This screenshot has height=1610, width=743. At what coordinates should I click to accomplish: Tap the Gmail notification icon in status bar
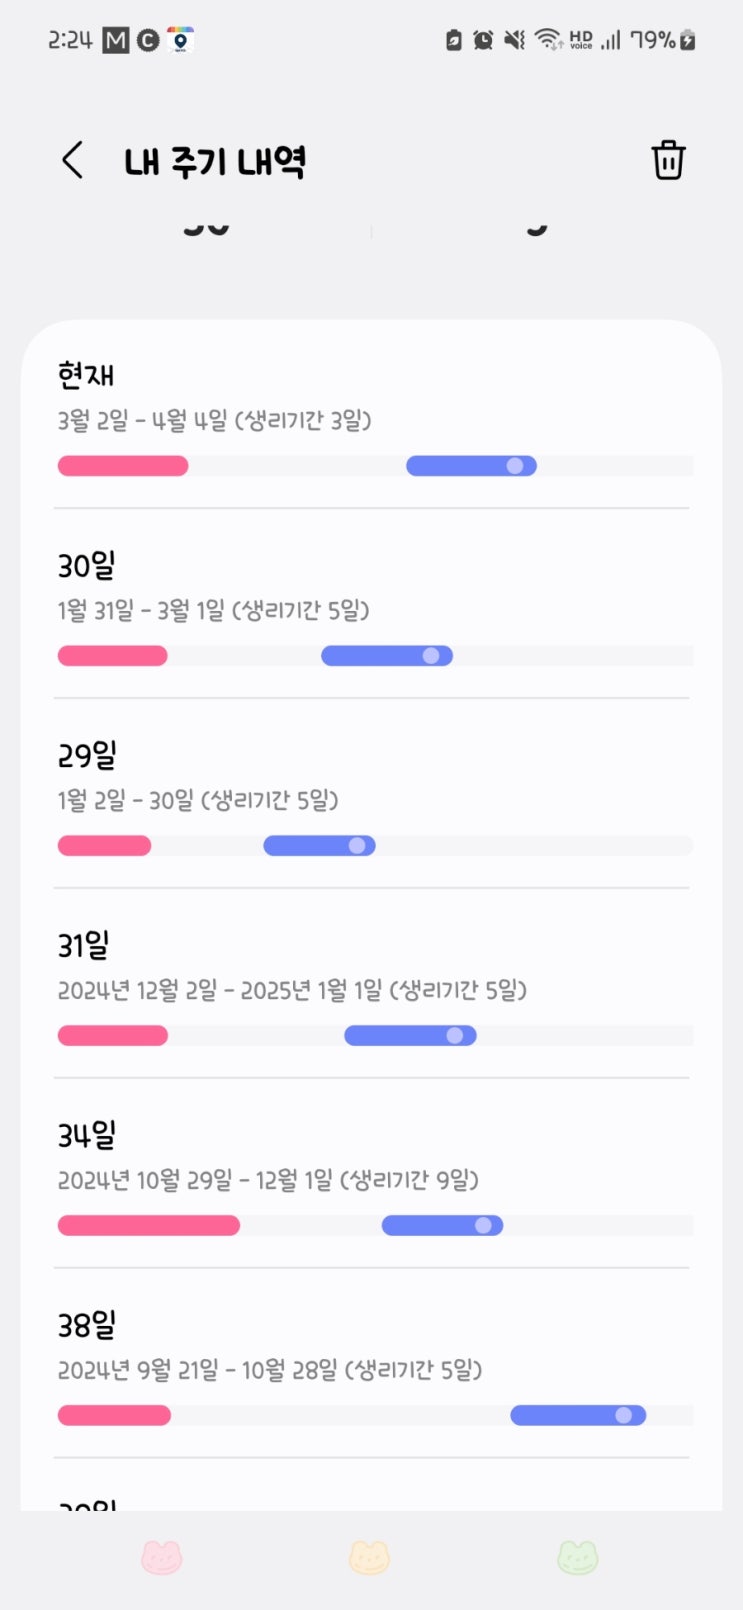[116, 40]
